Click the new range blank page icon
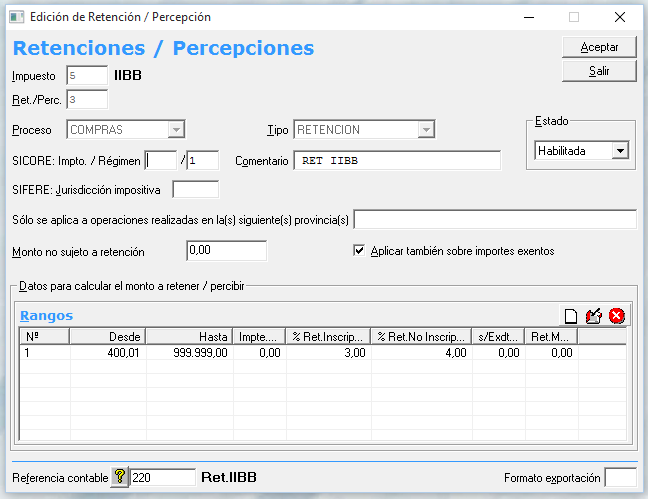Image resolution: width=648 pixels, height=499 pixels. pyautogui.click(x=571, y=316)
